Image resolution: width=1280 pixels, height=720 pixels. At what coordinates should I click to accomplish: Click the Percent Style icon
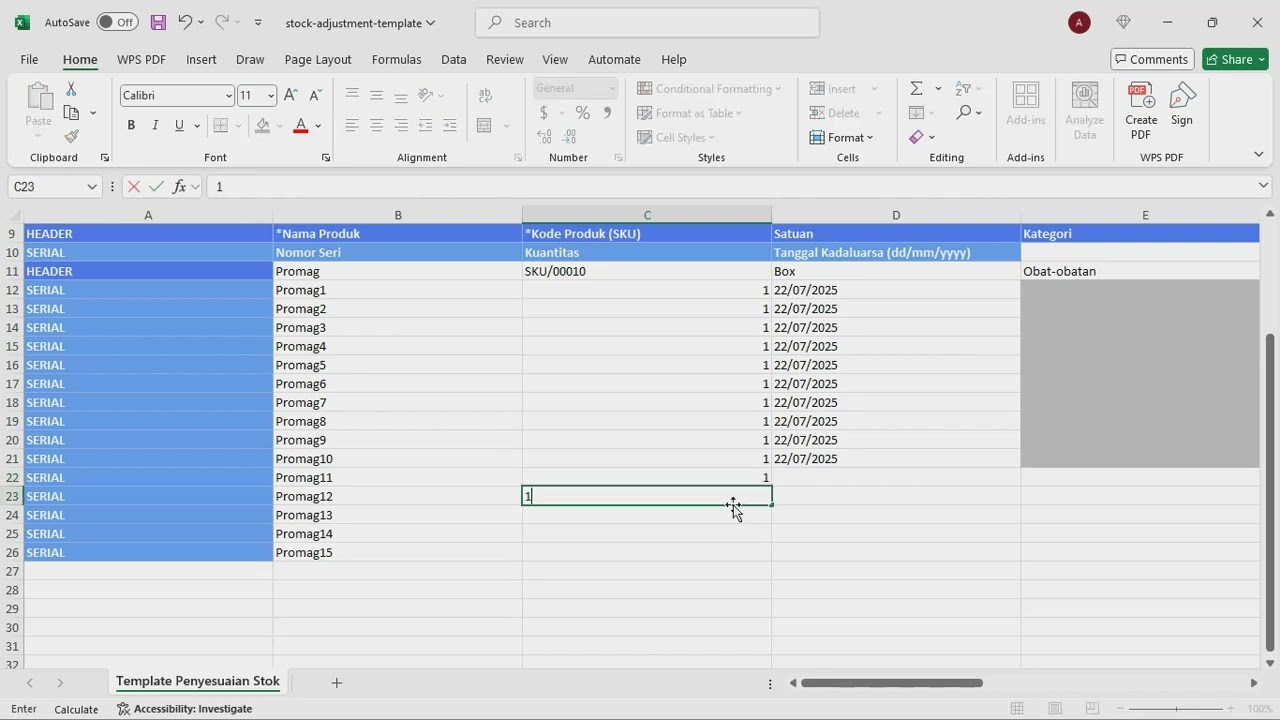click(582, 113)
